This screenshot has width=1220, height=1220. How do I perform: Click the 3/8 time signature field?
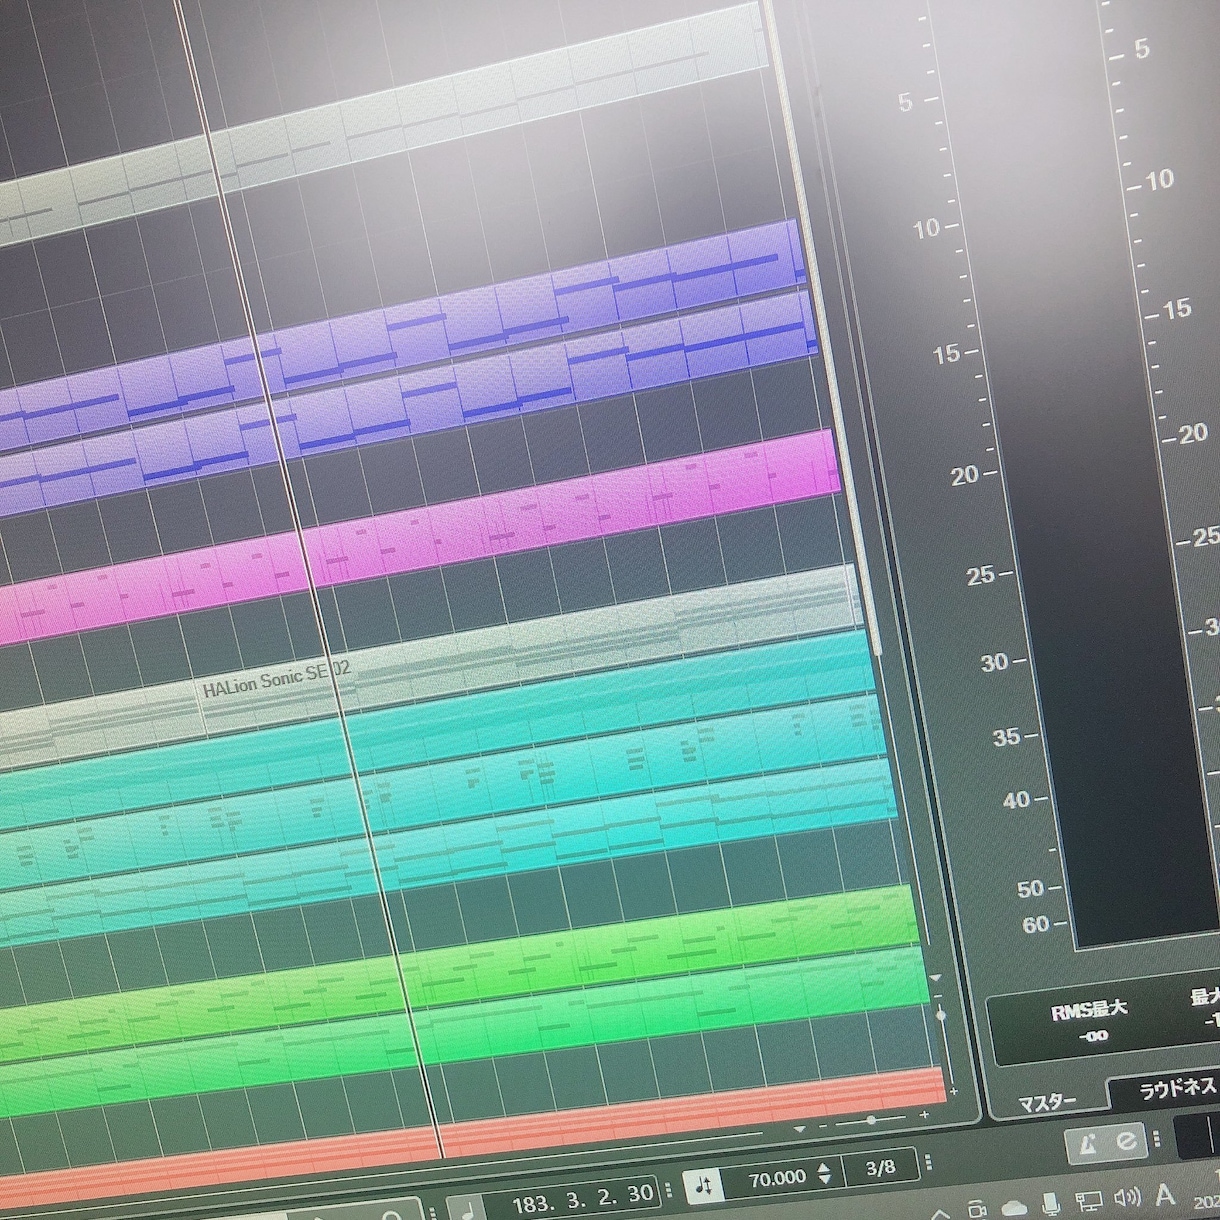point(881,1167)
